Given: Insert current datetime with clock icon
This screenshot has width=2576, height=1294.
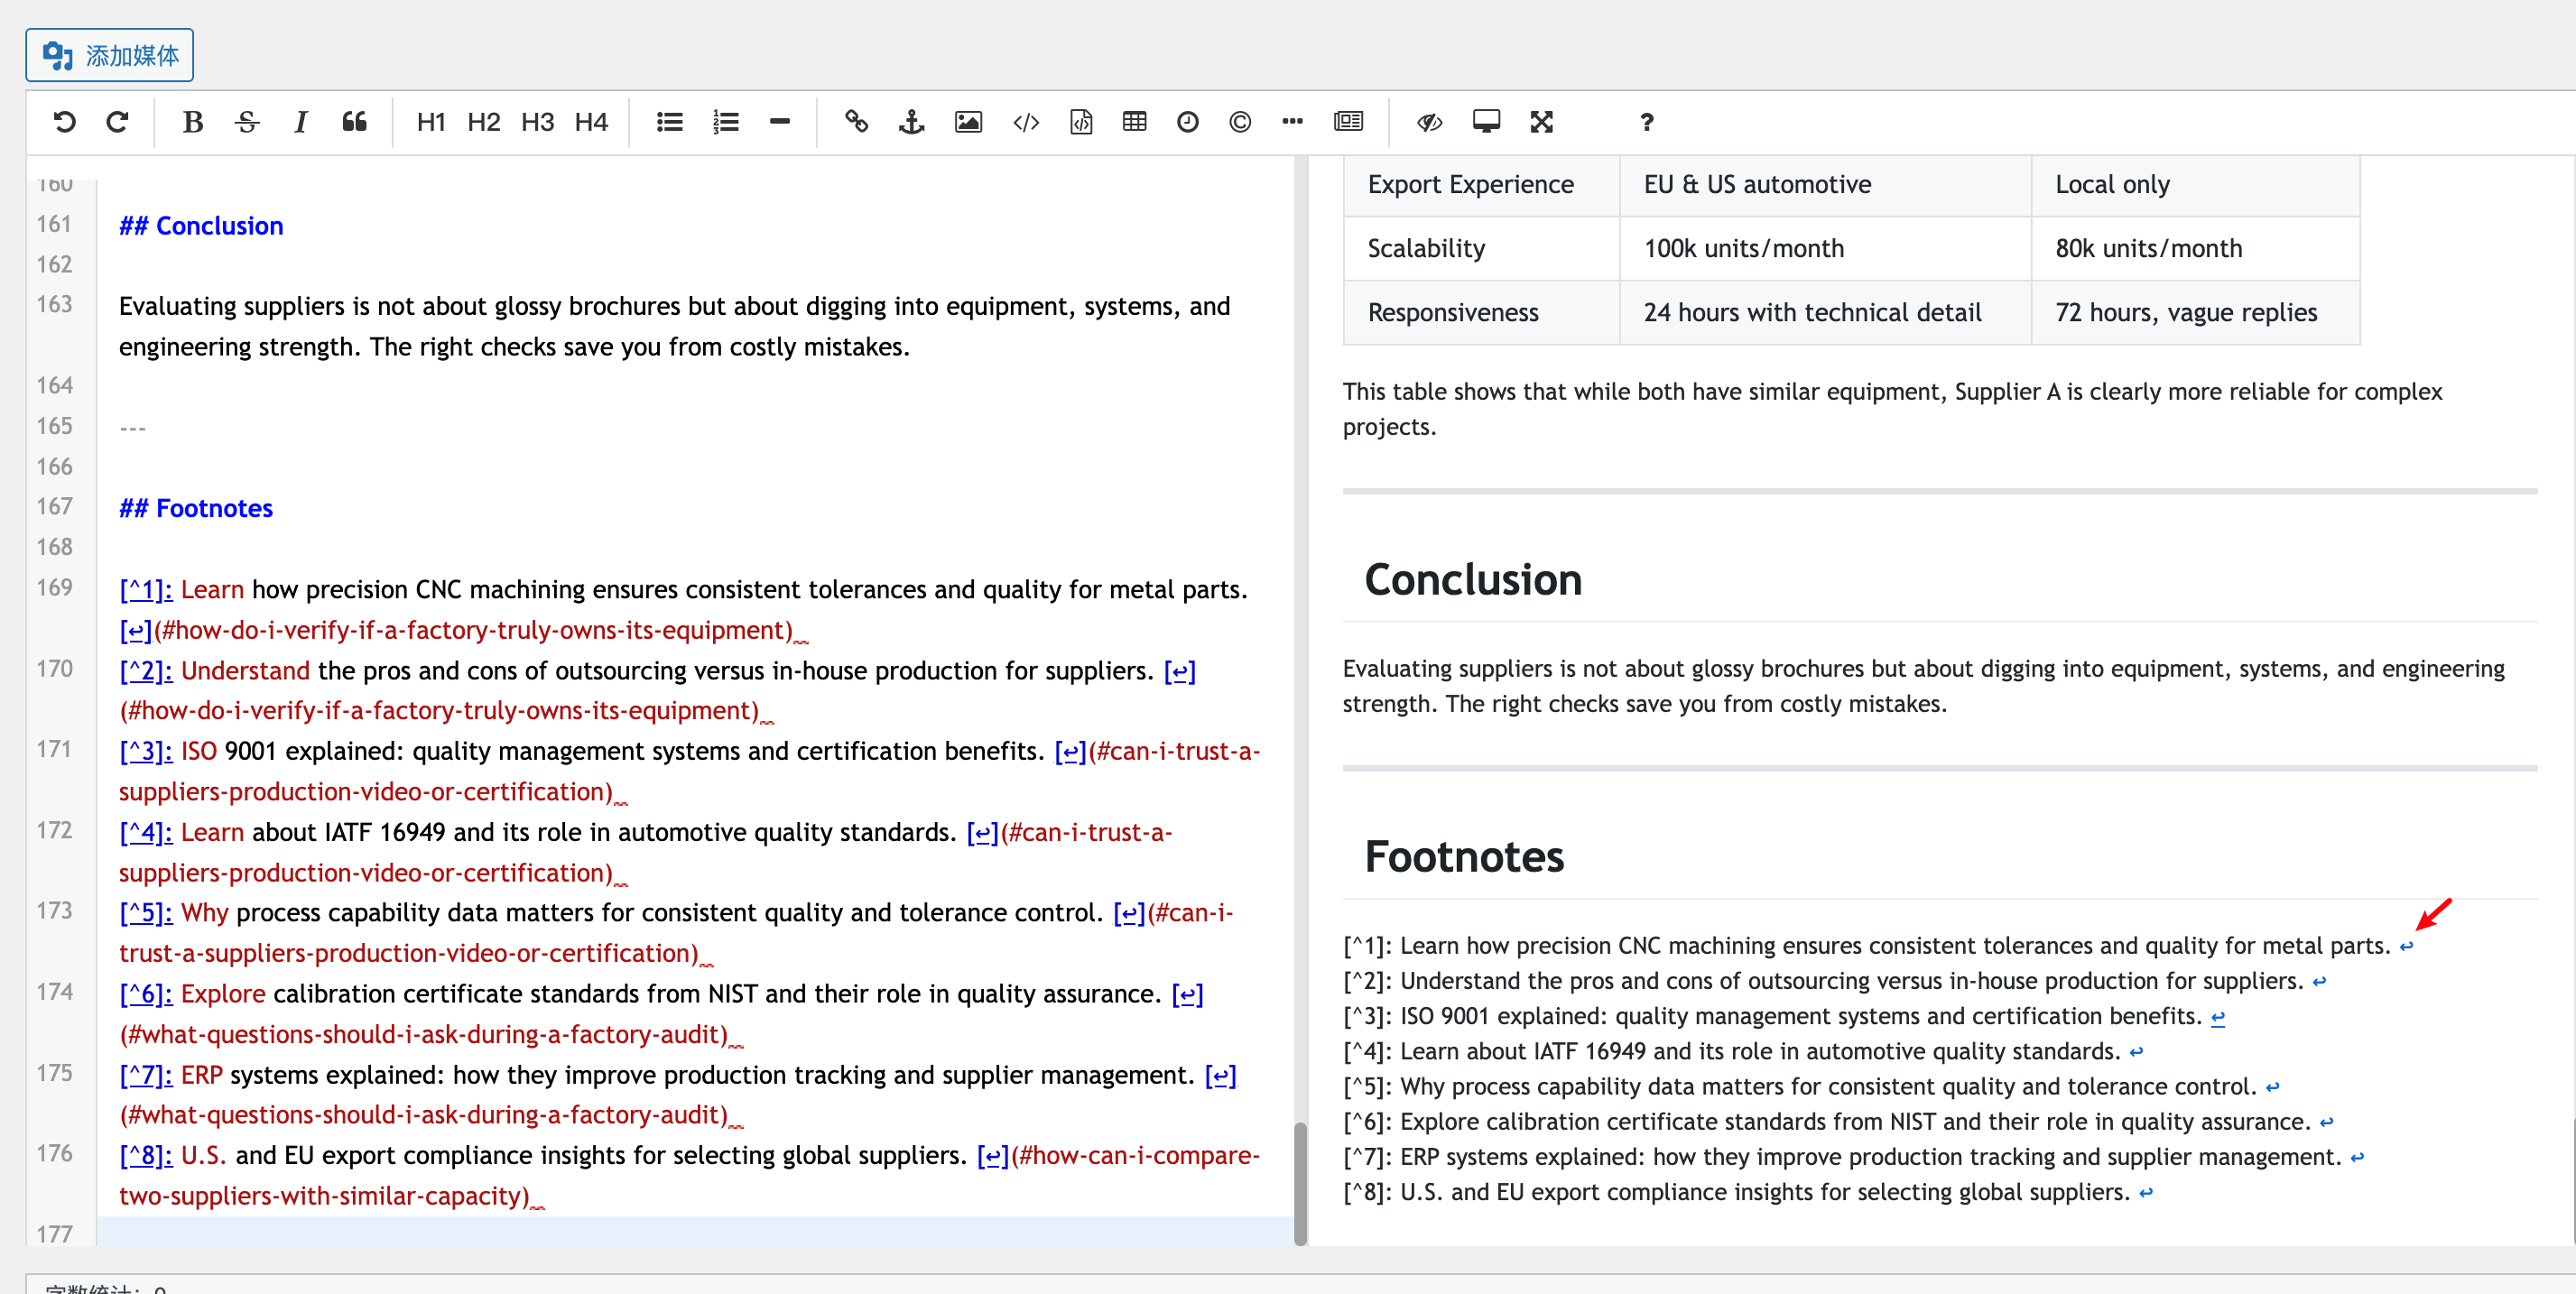Looking at the screenshot, I should 1187,122.
